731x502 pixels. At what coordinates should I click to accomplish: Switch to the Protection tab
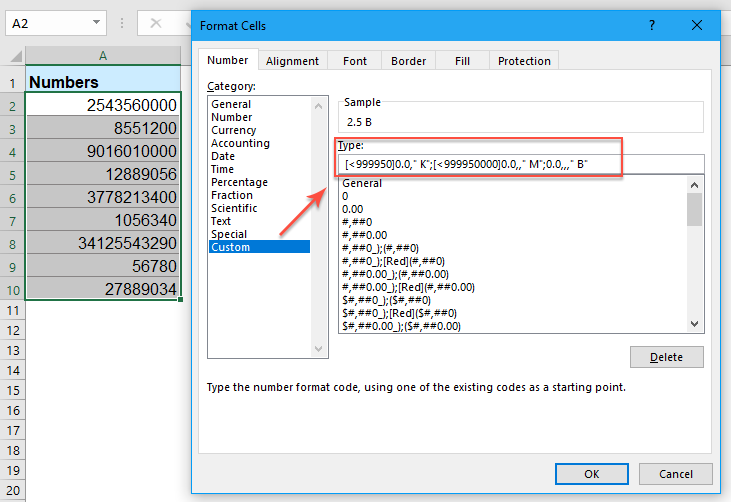click(x=524, y=61)
